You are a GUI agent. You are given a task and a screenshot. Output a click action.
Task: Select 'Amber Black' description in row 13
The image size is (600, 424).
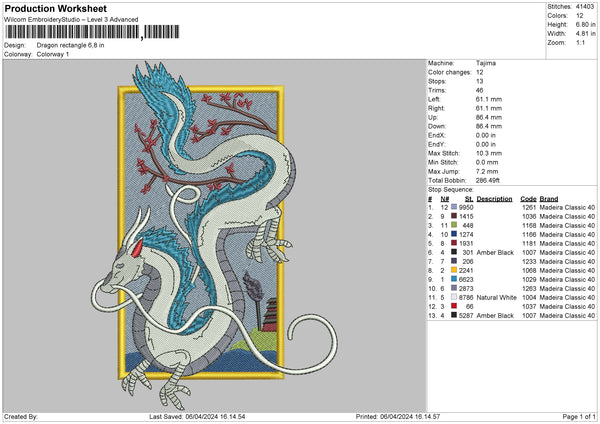click(x=495, y=315)
